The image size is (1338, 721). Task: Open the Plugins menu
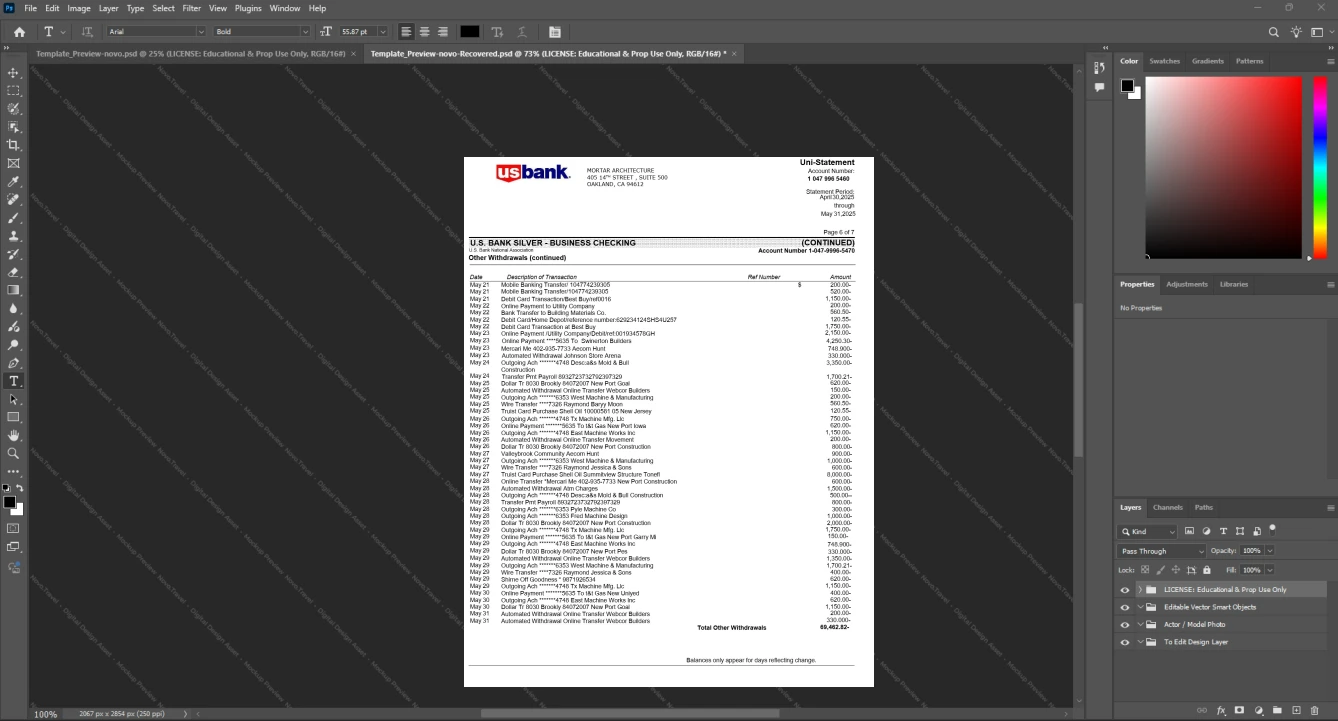point(248,8)
